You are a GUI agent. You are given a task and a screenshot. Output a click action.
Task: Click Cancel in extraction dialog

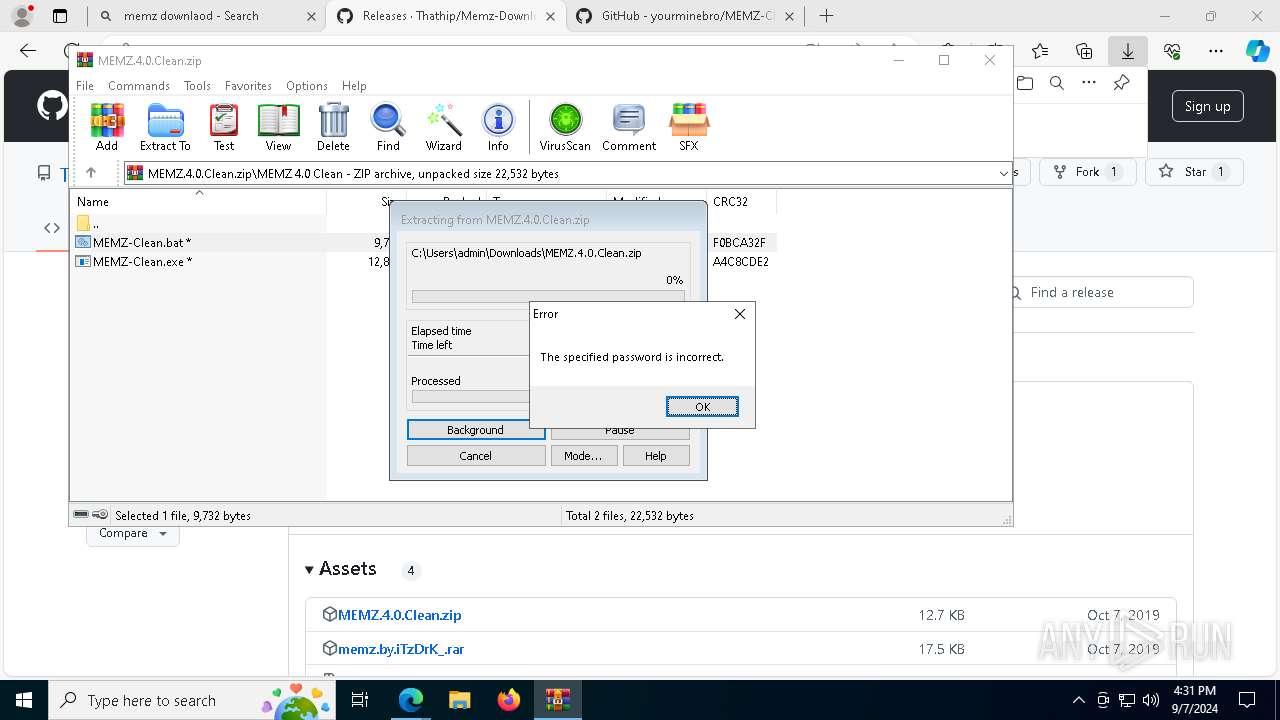[x=475, y=456]
